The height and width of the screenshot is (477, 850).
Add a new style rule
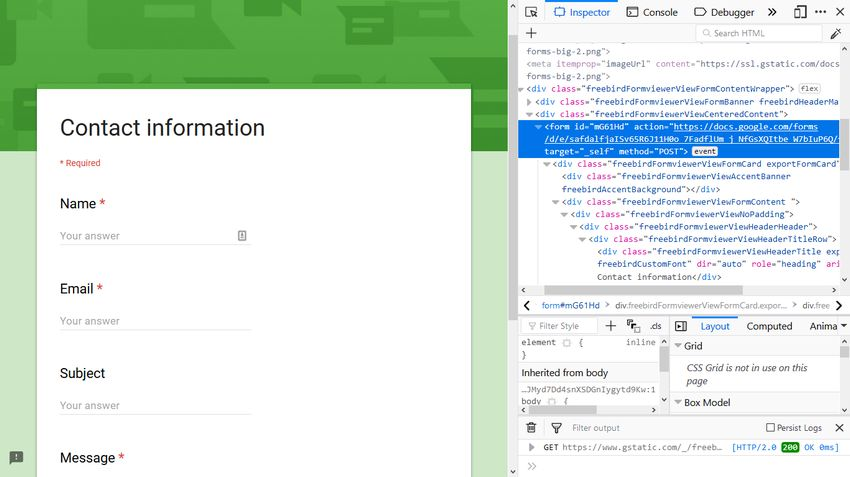tap(611, 326)
